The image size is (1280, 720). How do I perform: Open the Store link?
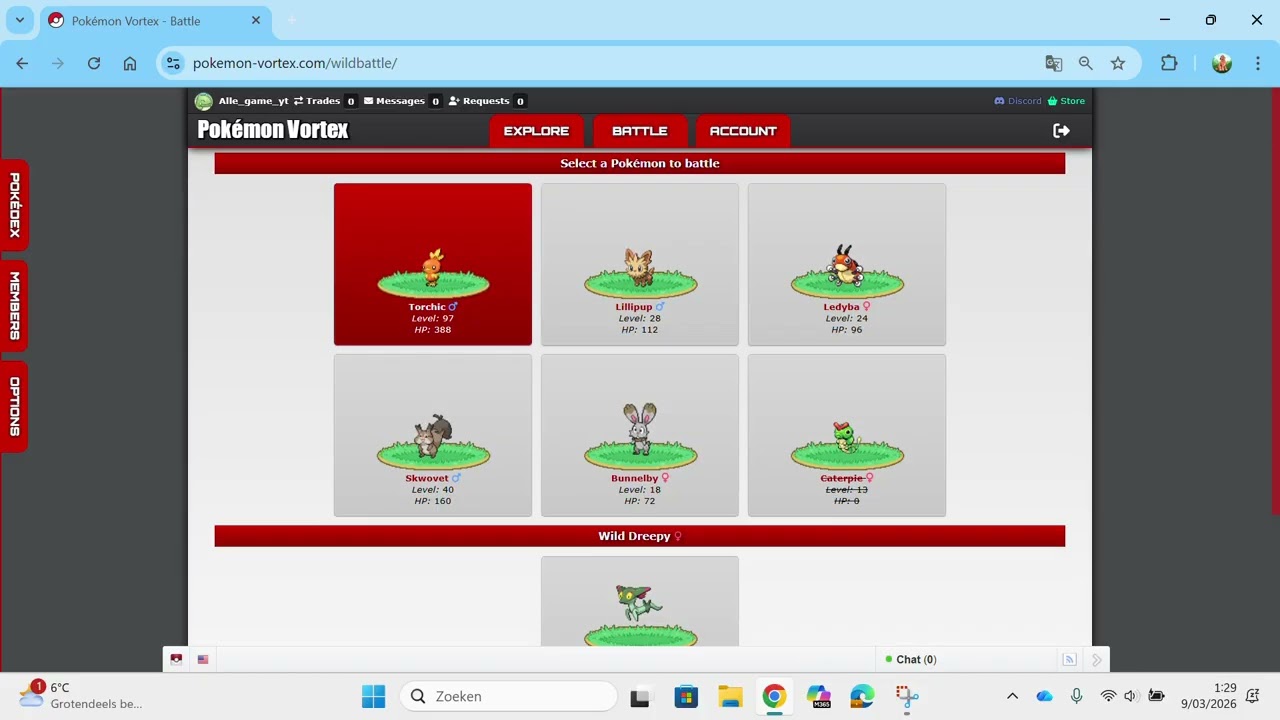point(1066,101)
